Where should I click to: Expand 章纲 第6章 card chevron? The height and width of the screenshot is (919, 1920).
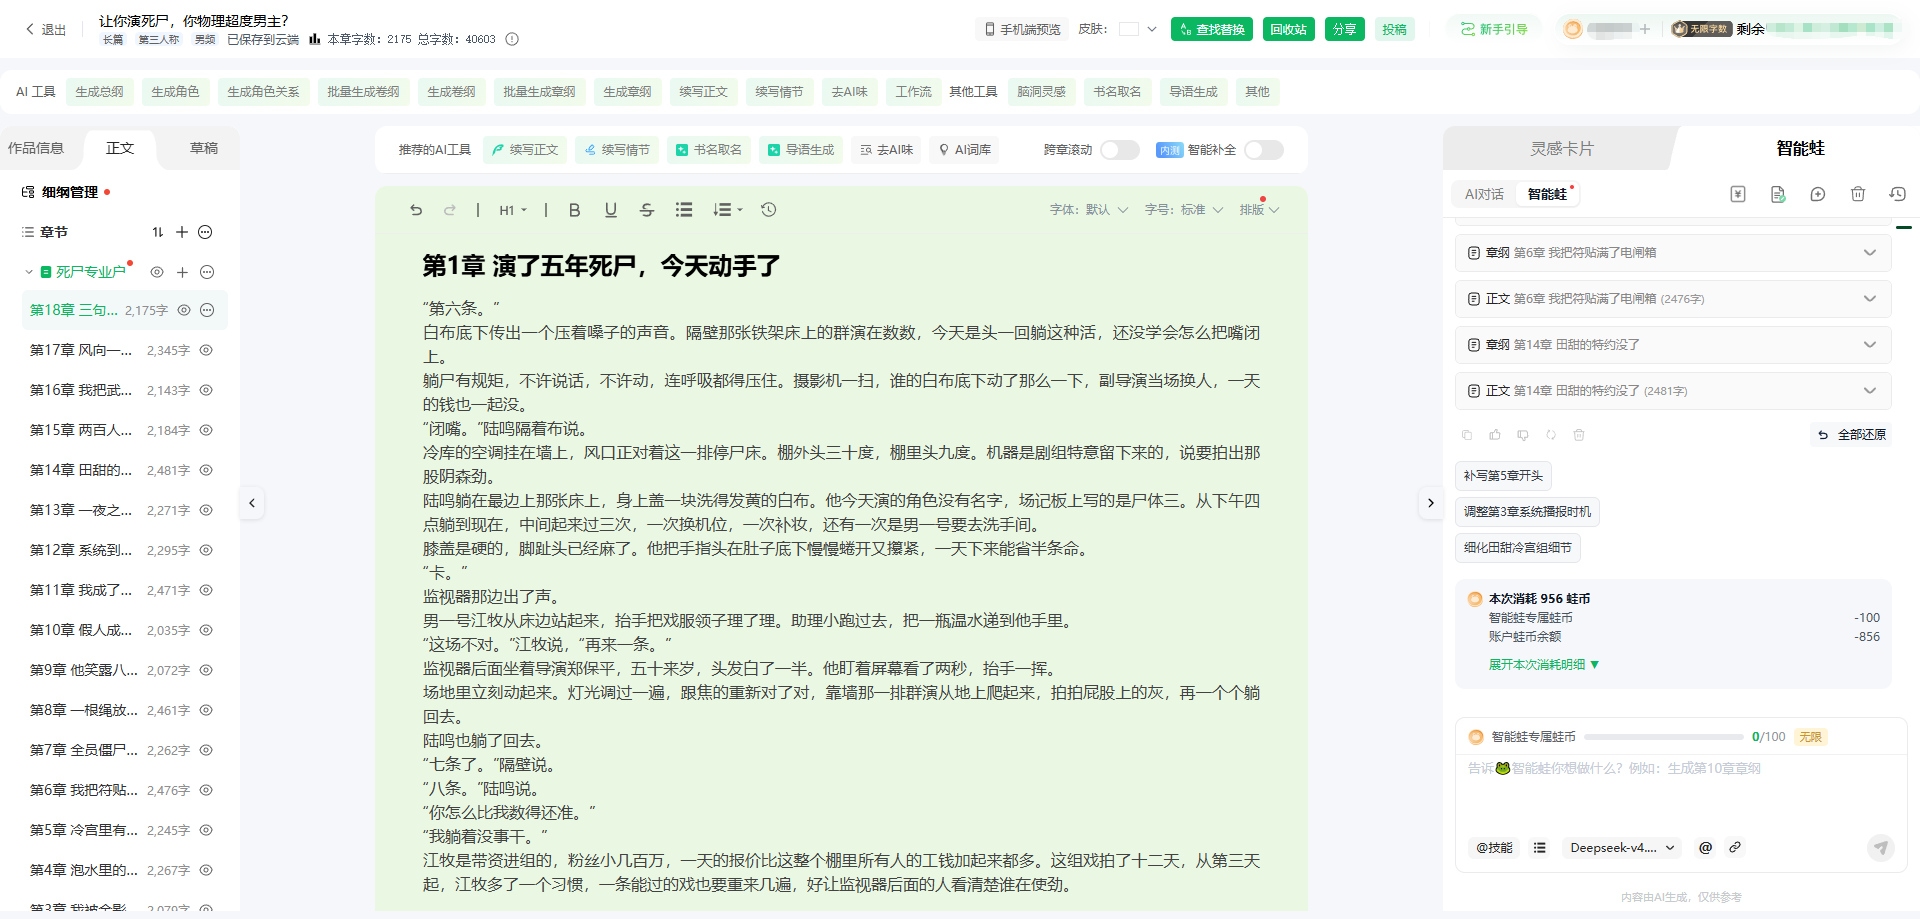click(x=1869, y=253)
